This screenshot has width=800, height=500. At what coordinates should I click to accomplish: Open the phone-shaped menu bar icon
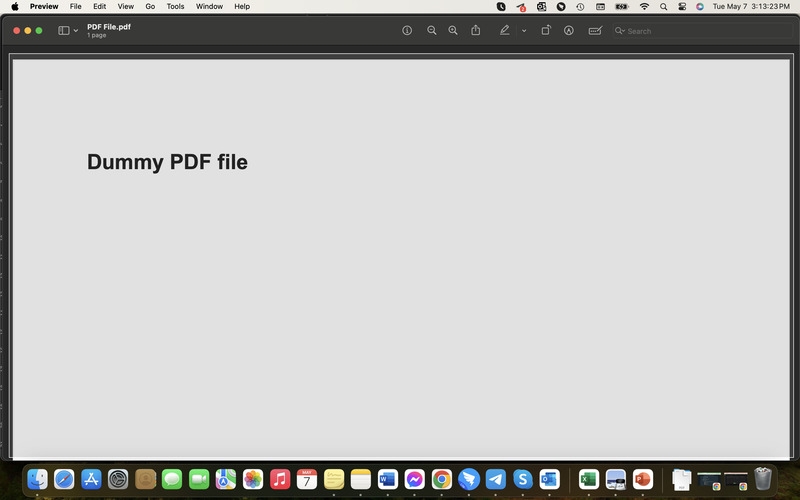(501, 7)
